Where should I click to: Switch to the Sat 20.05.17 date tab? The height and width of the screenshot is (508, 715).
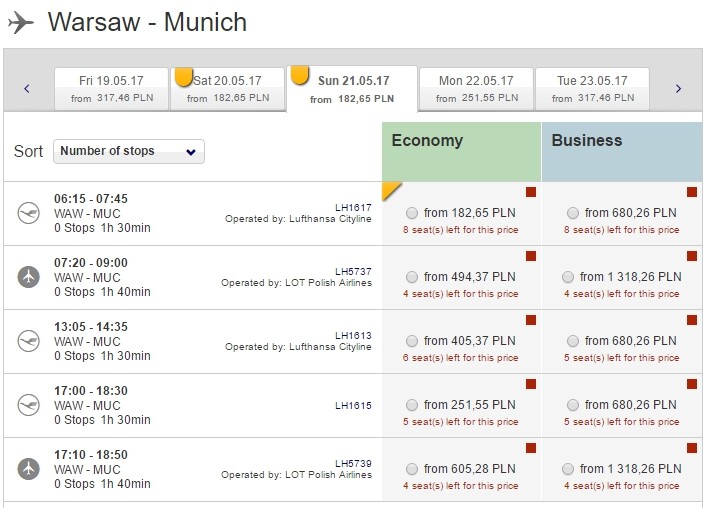[x=228, y=89]
